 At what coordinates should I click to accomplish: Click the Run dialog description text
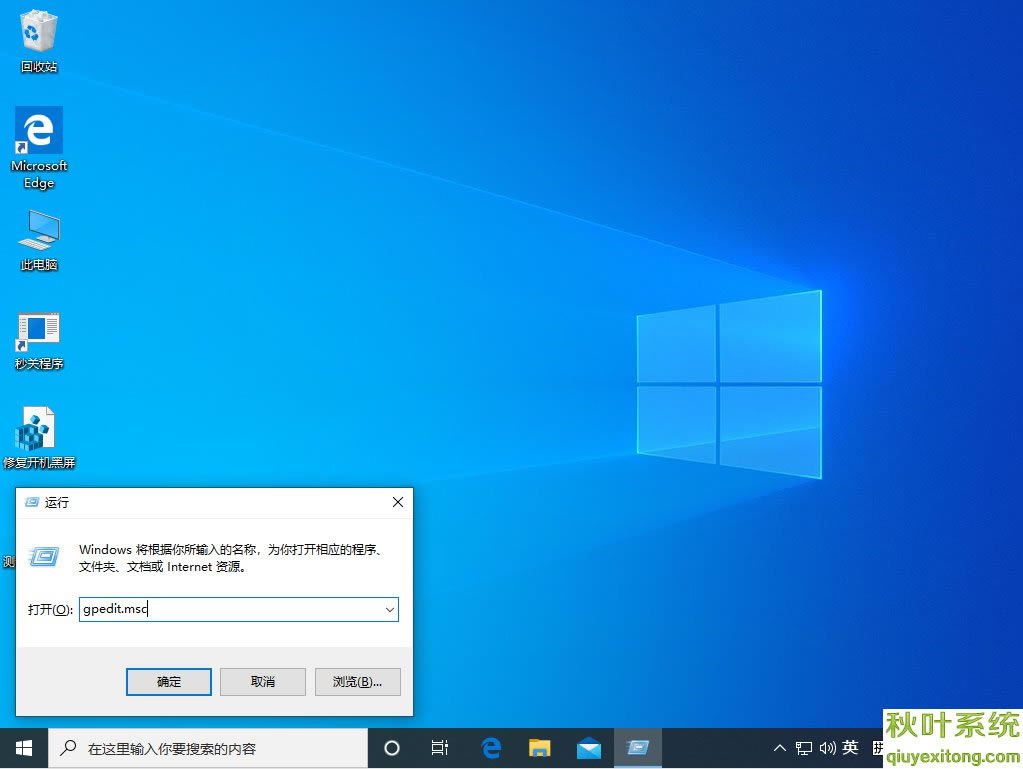coord(230,558)
